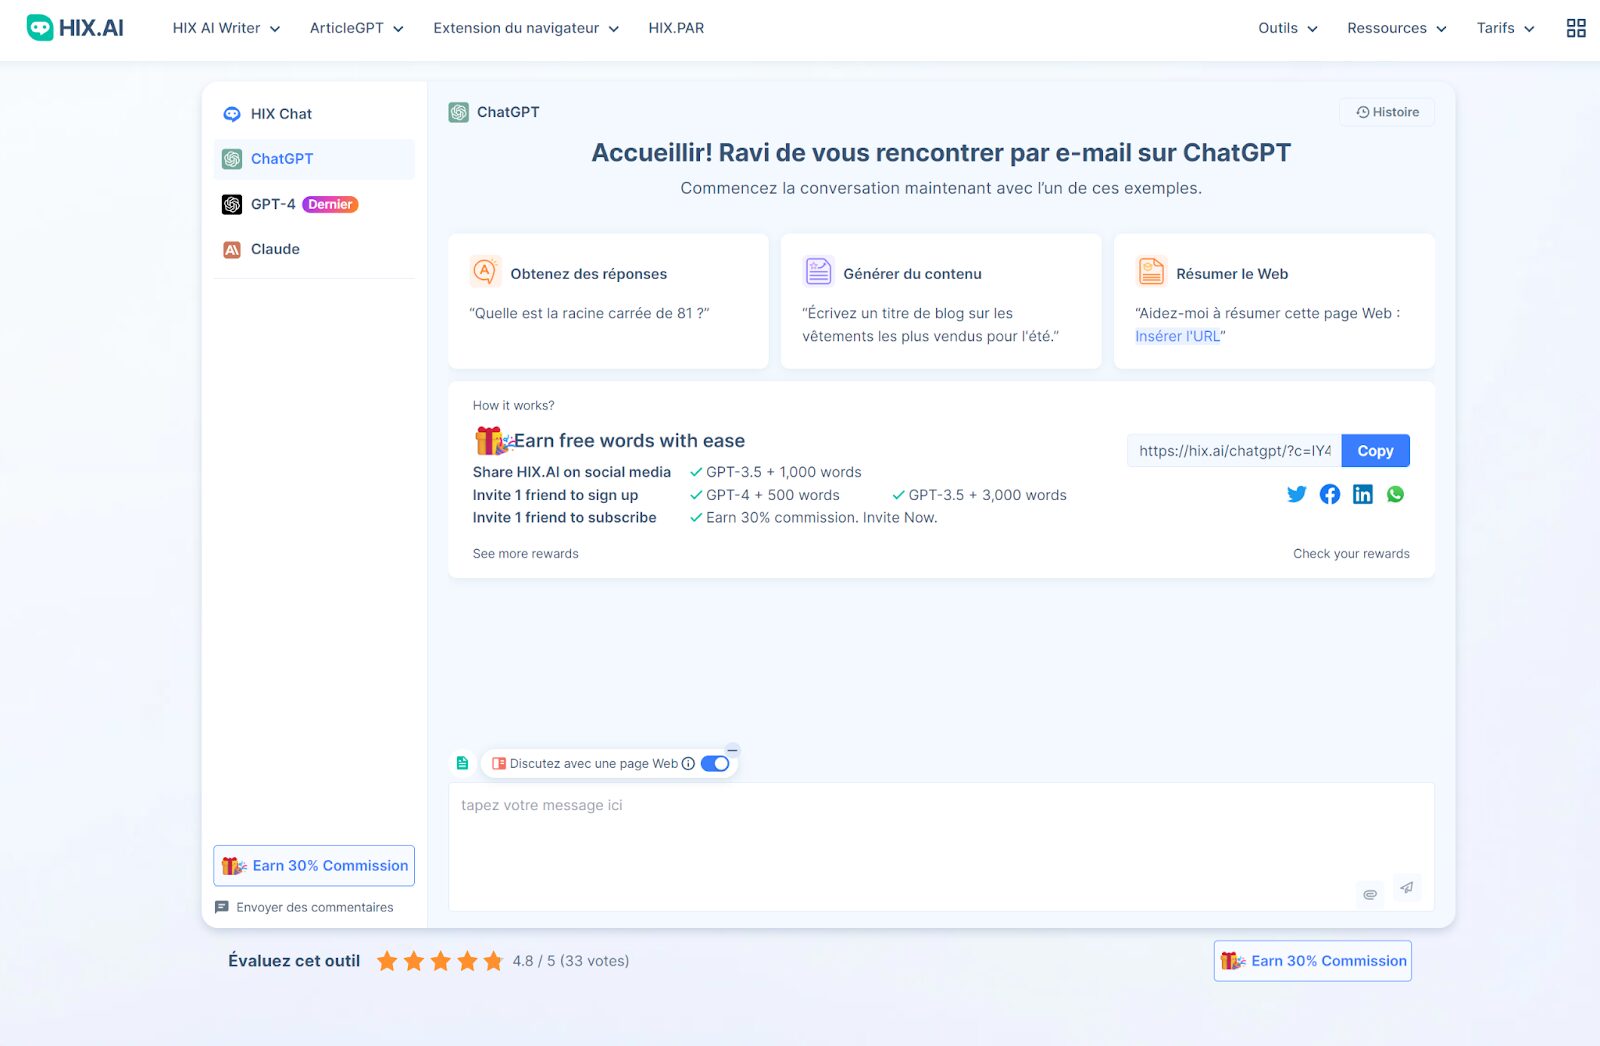
Task: Choose the racine carrée de 81 example
Action: (x=589, y=313)
